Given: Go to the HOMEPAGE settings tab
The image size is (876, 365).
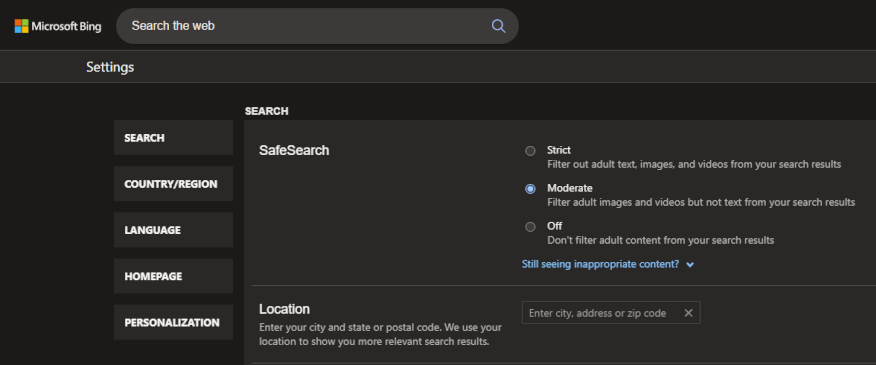Looking at the screenshot, I should click(173, 276).
